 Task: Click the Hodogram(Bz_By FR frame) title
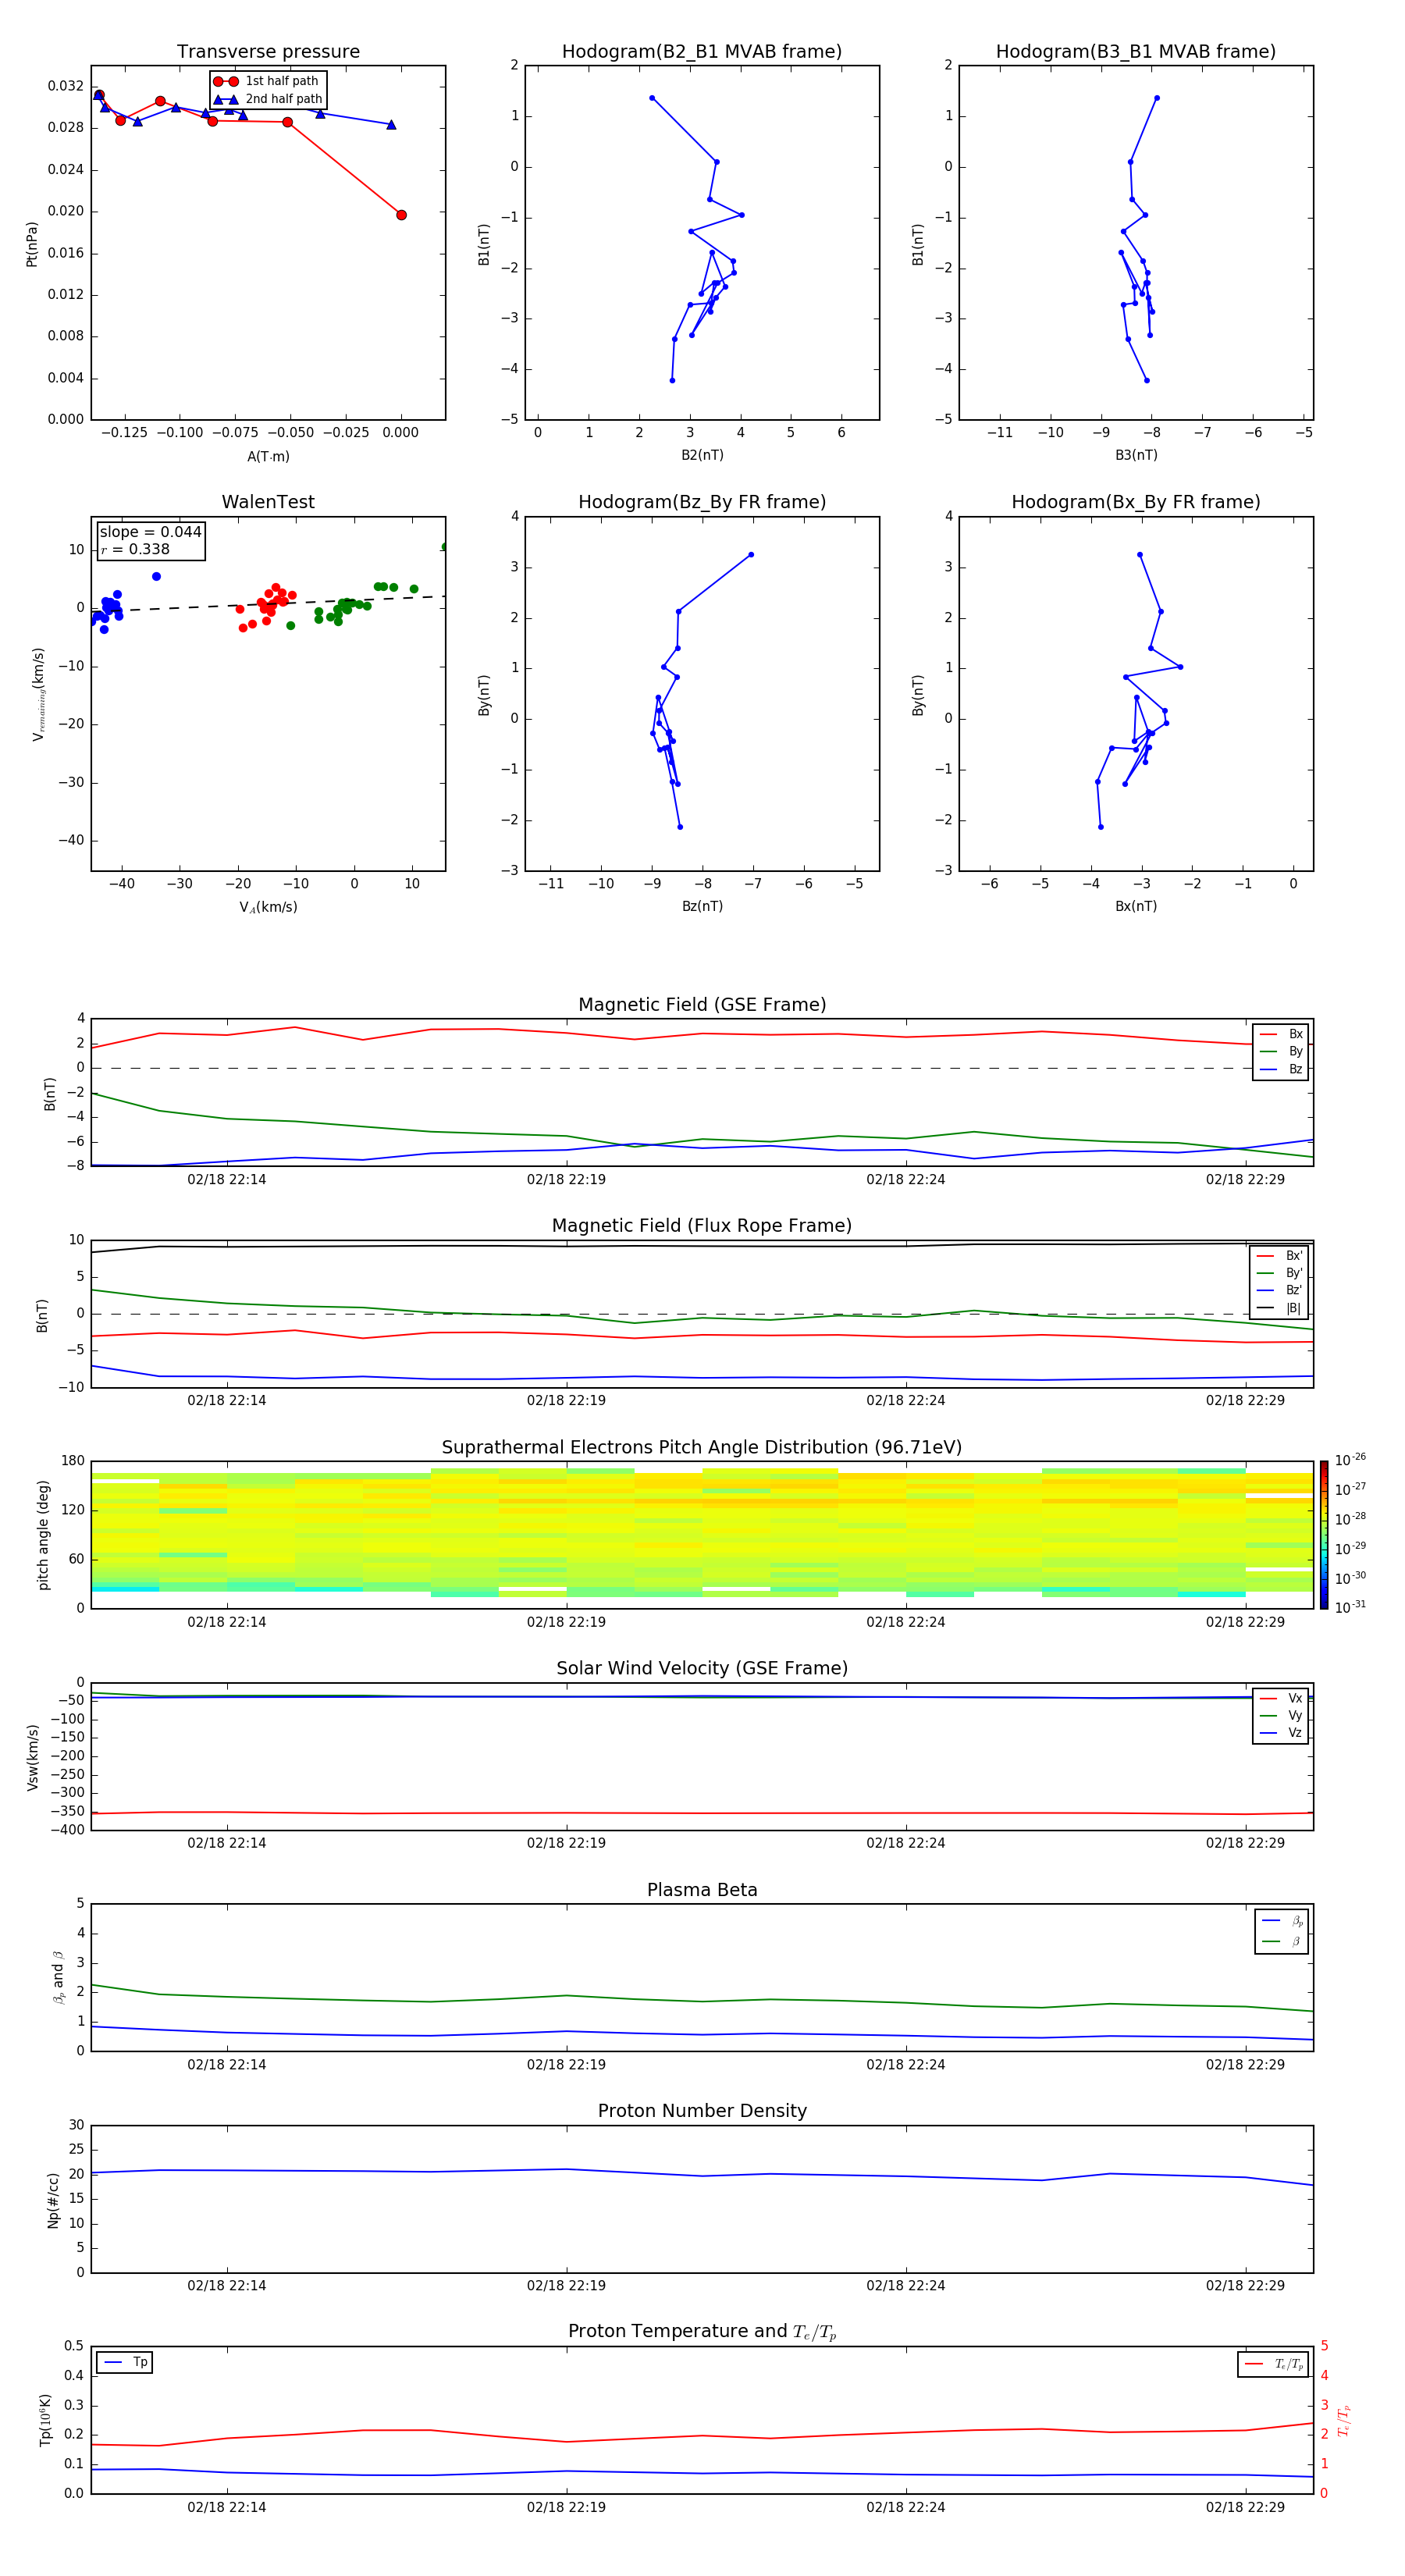pyautogui.click(x=702, y=502)
